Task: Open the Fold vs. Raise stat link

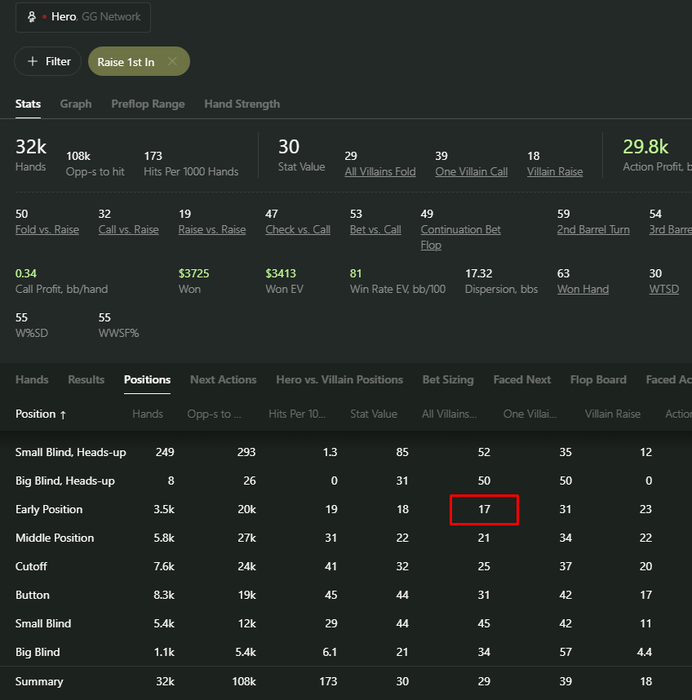Action: tap(47, 230)
